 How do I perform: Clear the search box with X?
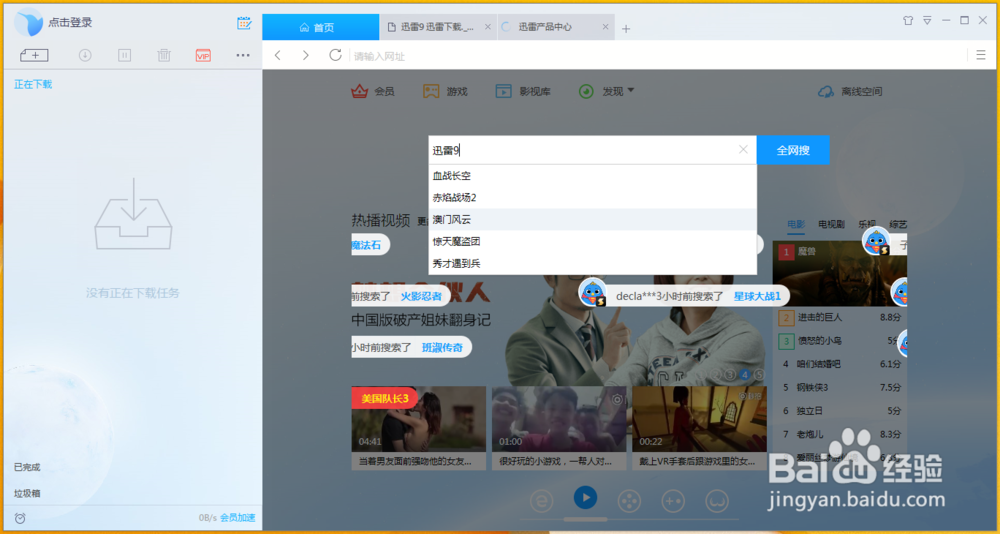click(x=743, y=149)
